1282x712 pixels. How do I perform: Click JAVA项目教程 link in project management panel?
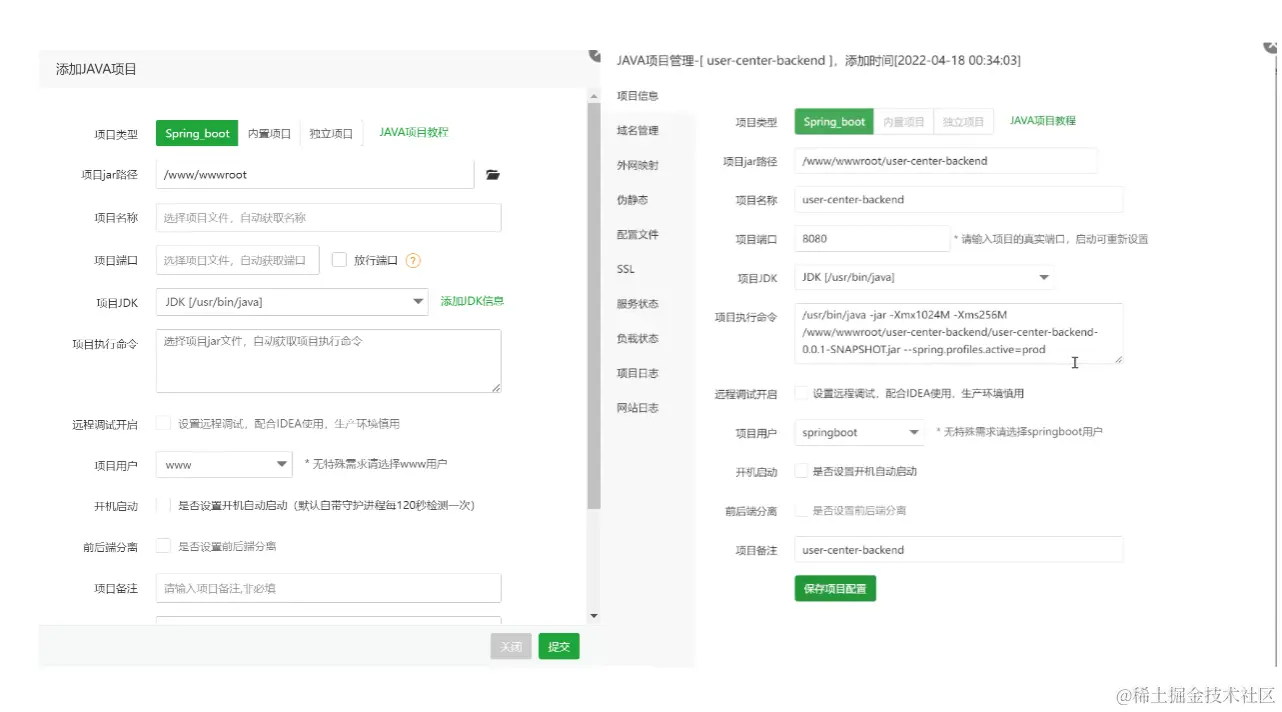(x=1043, y=120)
